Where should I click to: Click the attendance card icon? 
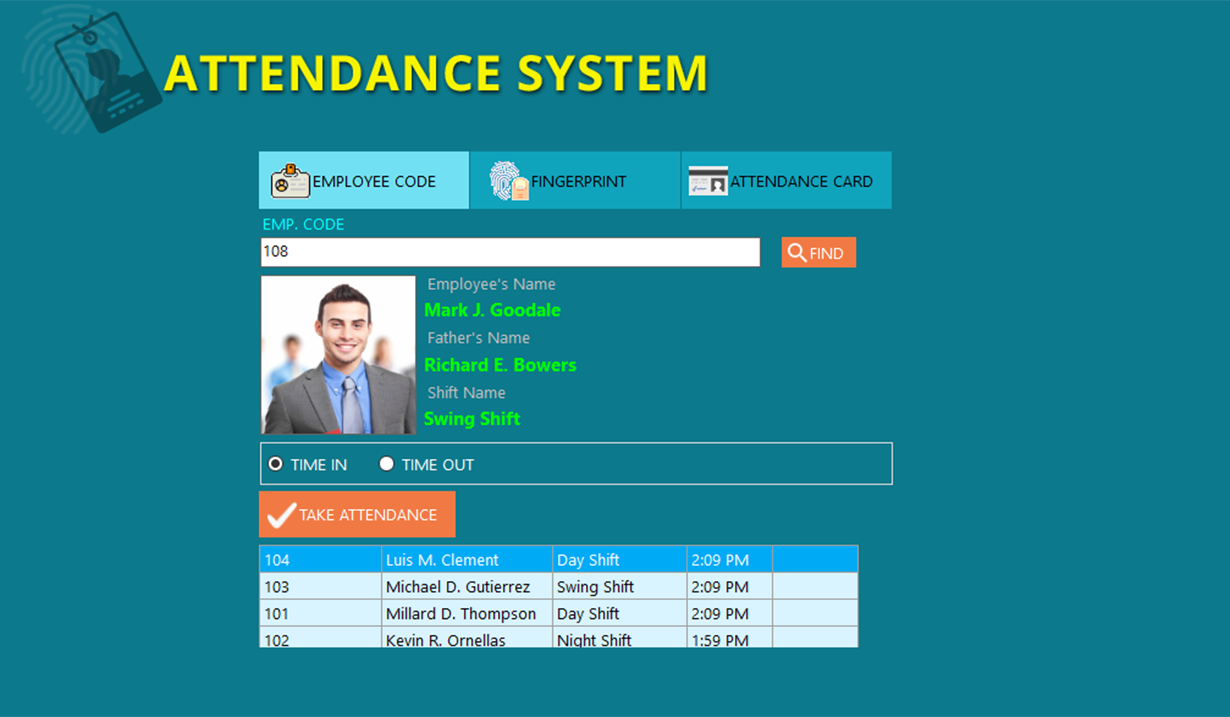click(708, 181)
